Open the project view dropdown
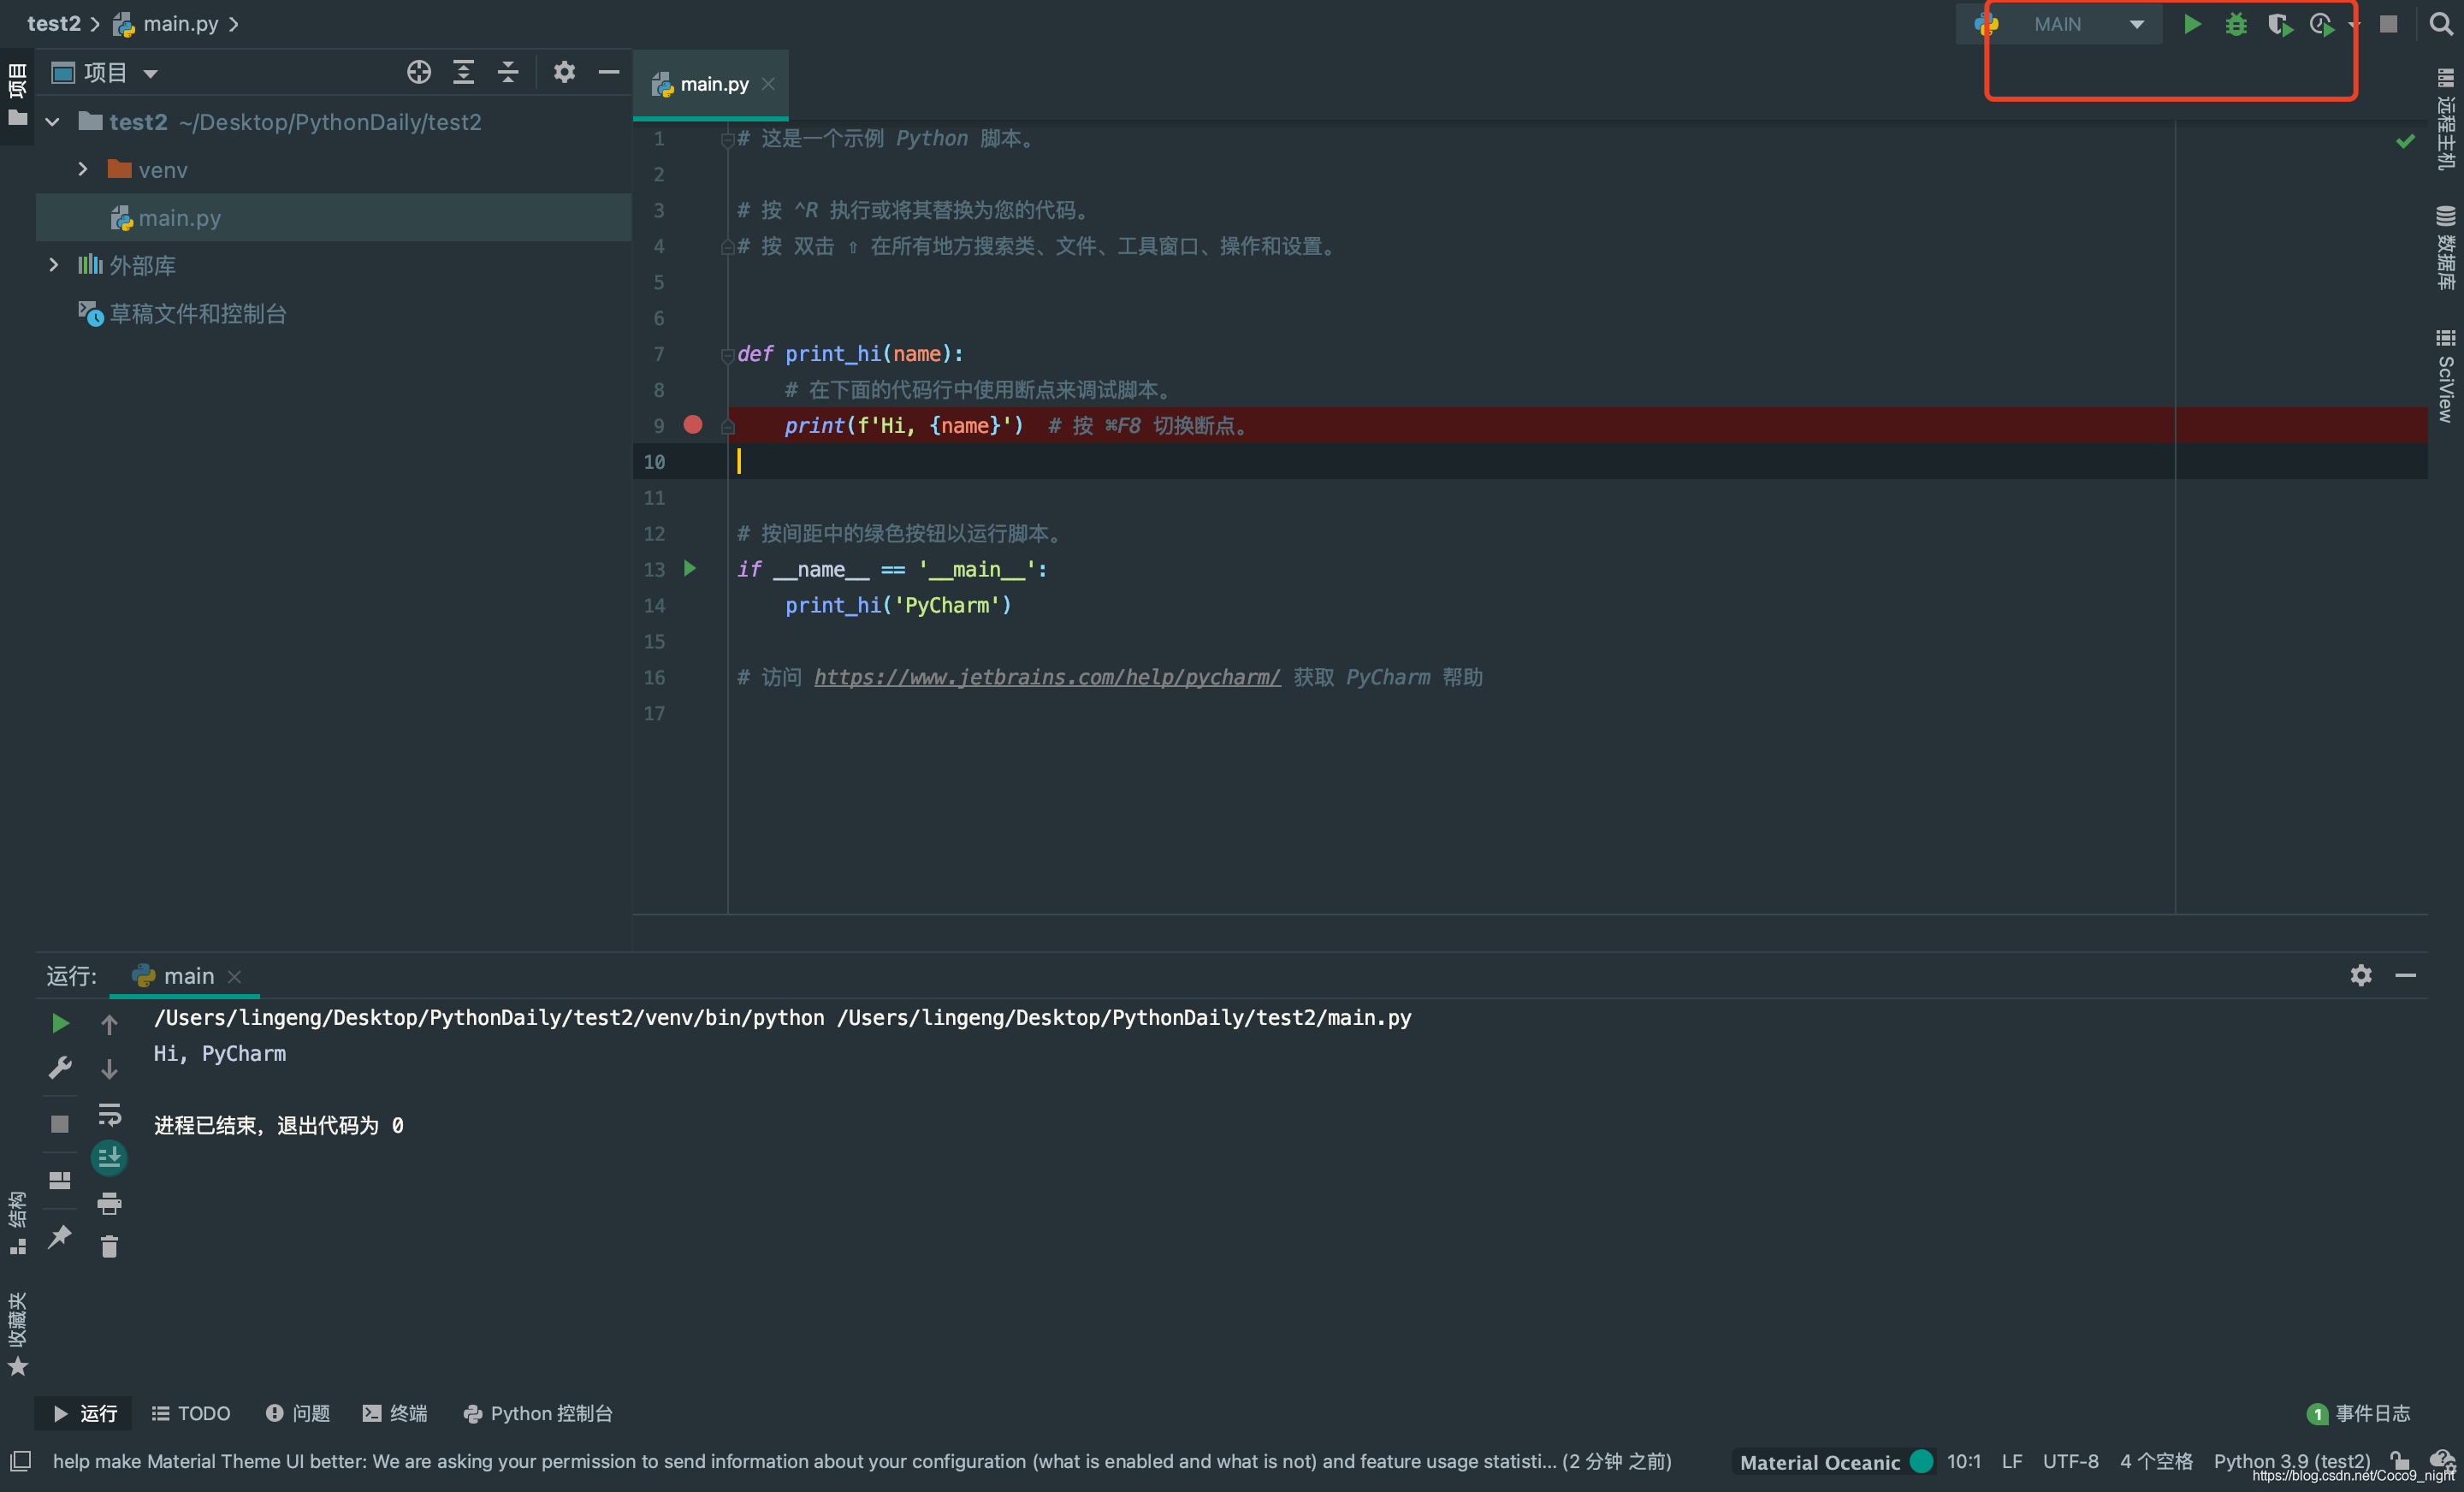This screenshot has height=1492, width=2464. [x=150, y=73]
